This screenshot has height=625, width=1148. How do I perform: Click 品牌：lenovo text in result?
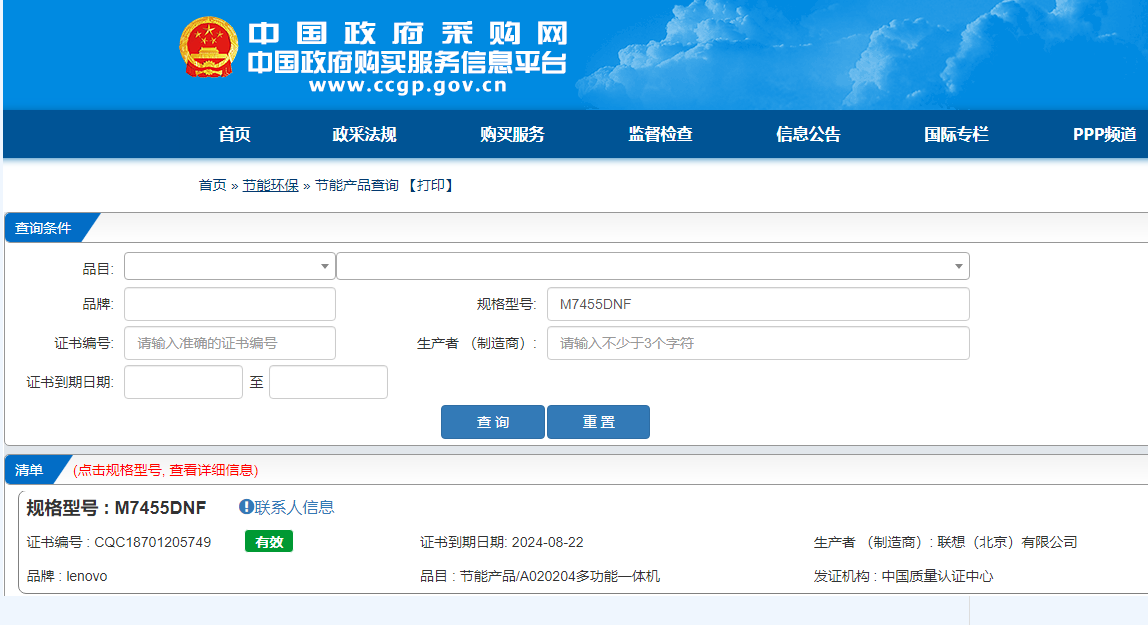pos(67,576)
